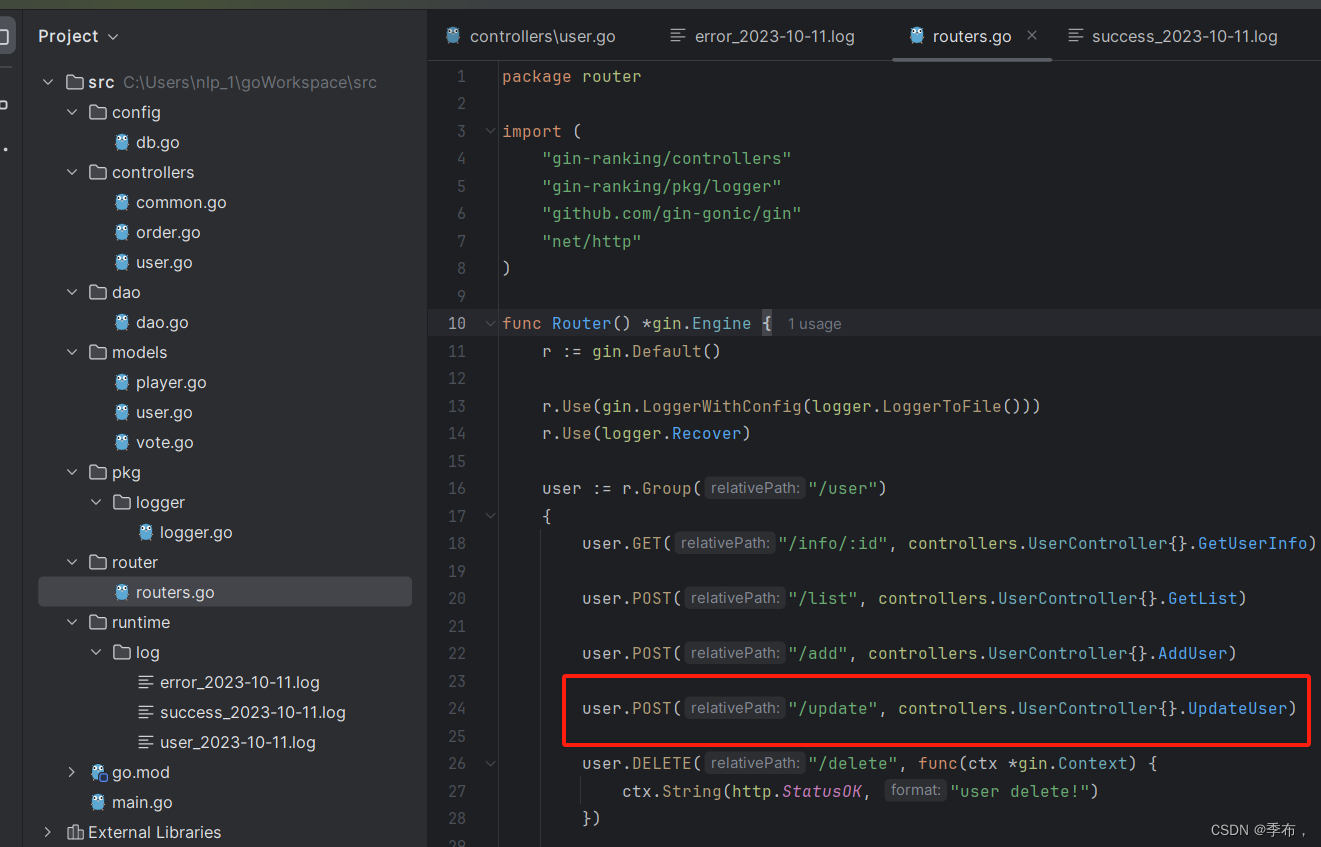1321x847 pixels.
Task: Click the Go gopher icon for db.go
Action: (x=122, y=142)
